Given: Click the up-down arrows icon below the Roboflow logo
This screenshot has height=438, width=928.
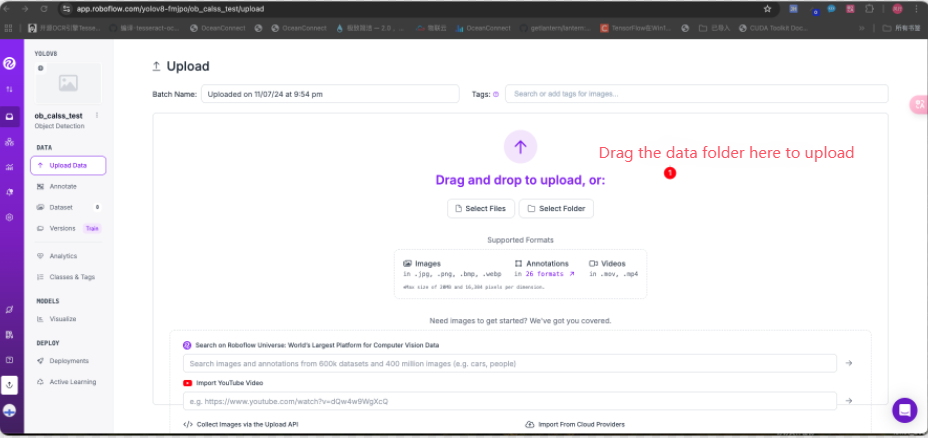Looking at the screenshot, I should tap(9, 89).
